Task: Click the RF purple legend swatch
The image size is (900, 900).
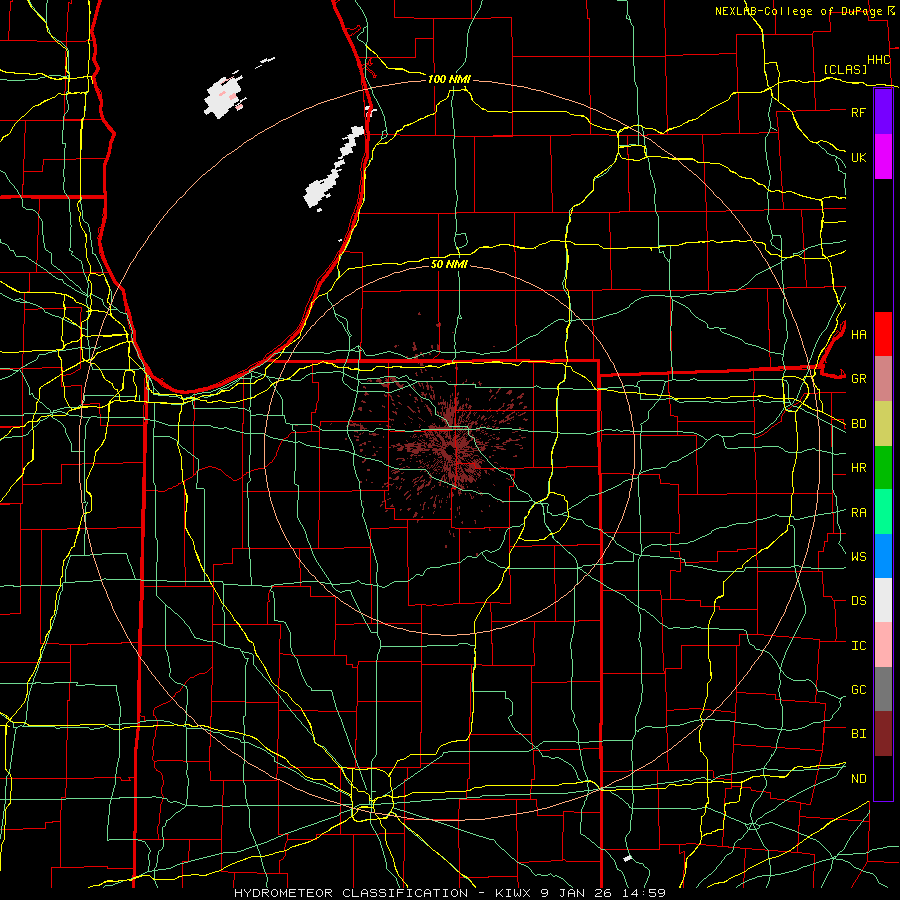Action: [883, 112]
